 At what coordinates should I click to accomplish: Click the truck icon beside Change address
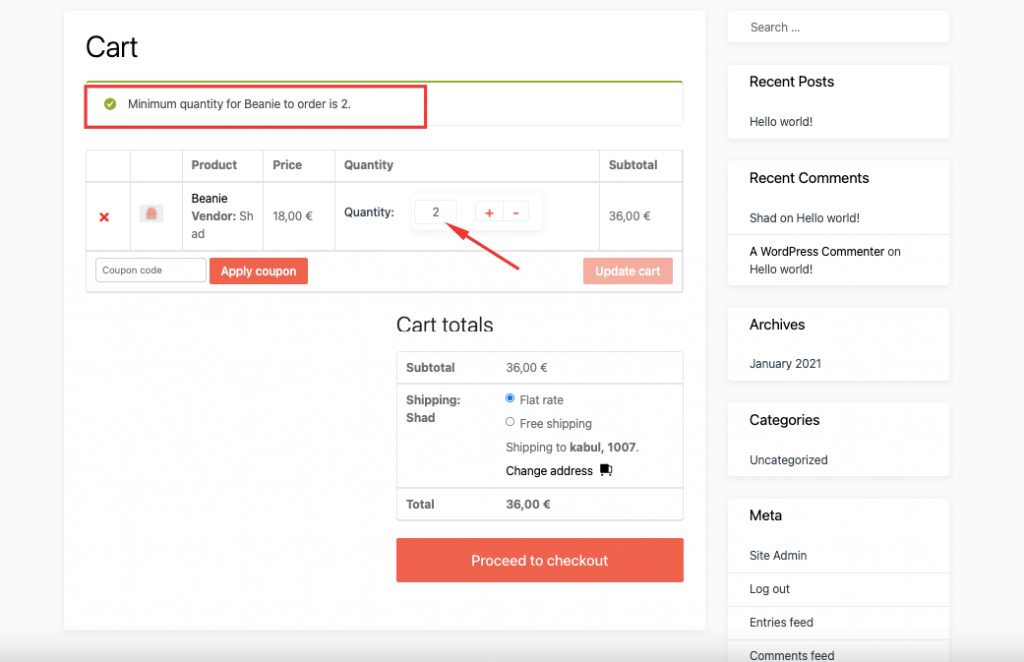click(606, 470)
